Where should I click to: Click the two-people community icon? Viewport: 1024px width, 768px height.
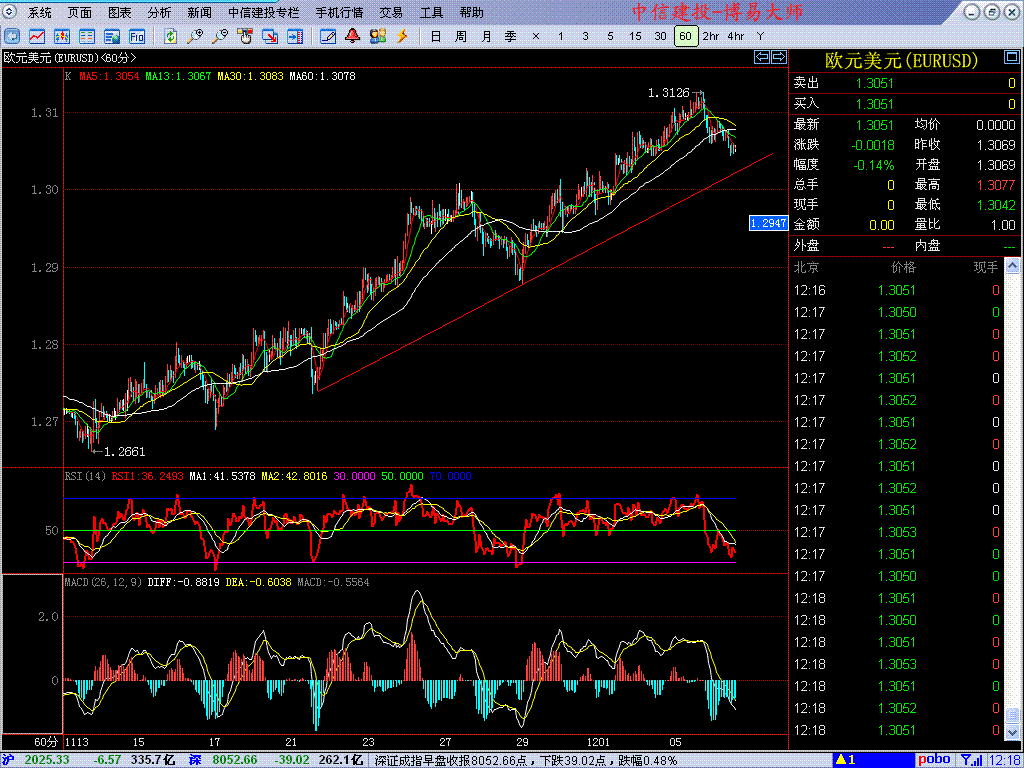click(377, 36)
